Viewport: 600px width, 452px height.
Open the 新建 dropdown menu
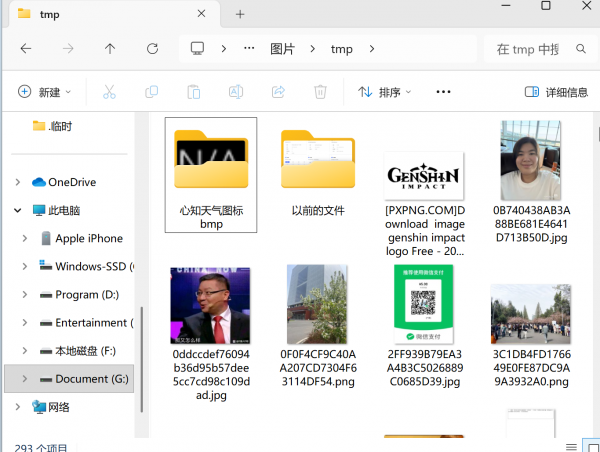point(45,92)
